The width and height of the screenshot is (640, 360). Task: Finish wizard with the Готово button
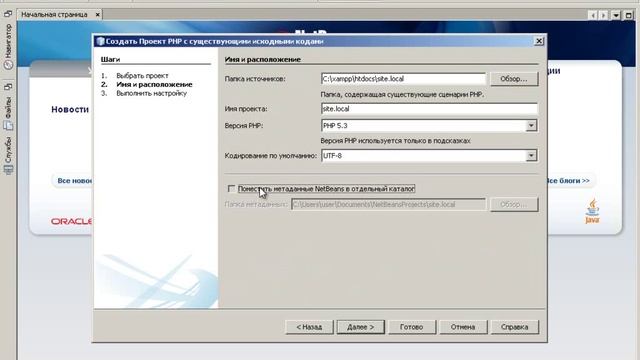click(412, 327)
